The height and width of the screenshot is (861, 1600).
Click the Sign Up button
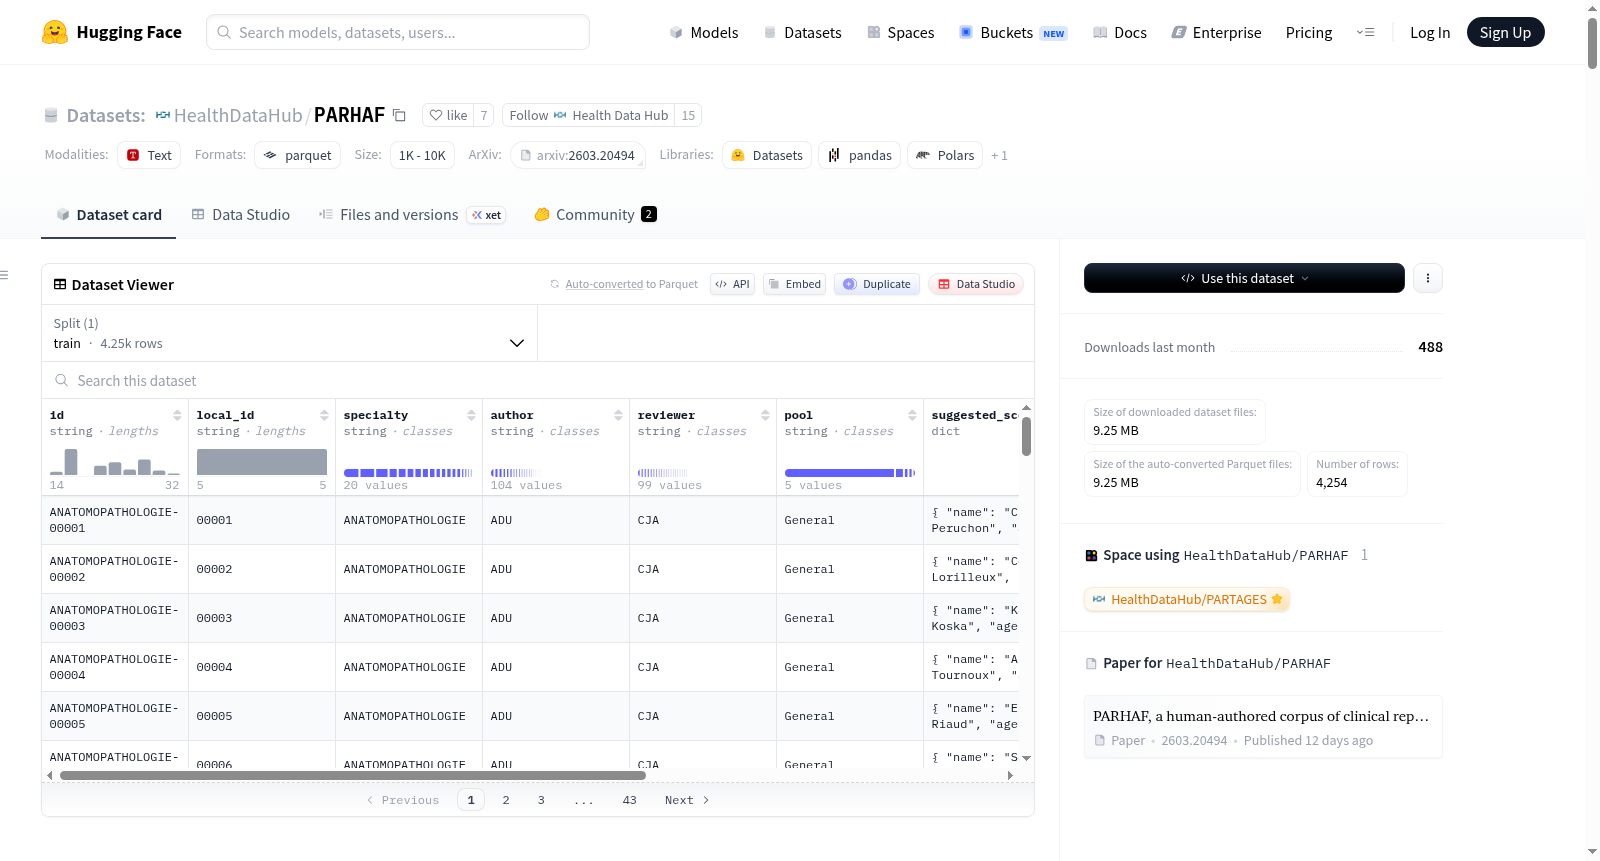point(1505,32)
